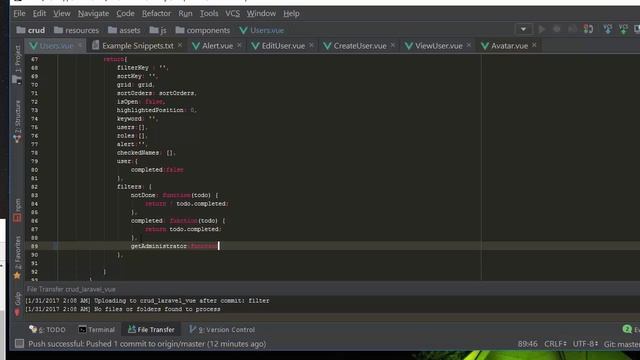The height and width of the screenshot is (360, 640).
Task: Click the 'Uploading to crud_laravel_vue' log line
Action: (147, 301)
